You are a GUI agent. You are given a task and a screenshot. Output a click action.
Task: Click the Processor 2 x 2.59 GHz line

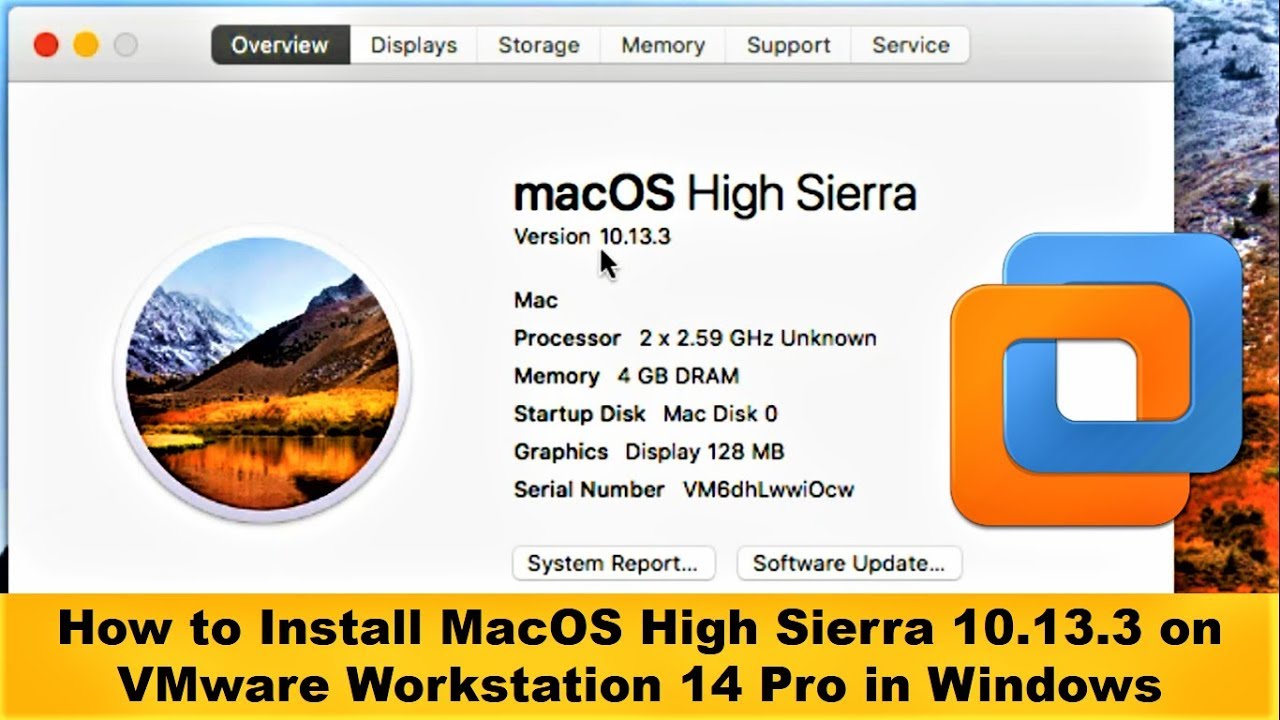695,338
